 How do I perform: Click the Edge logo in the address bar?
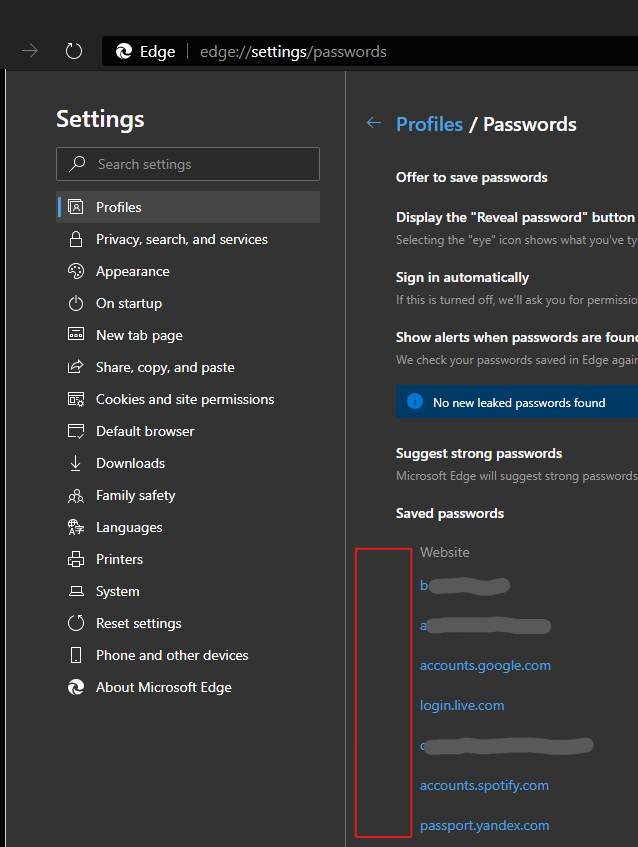tap(123, 51)
